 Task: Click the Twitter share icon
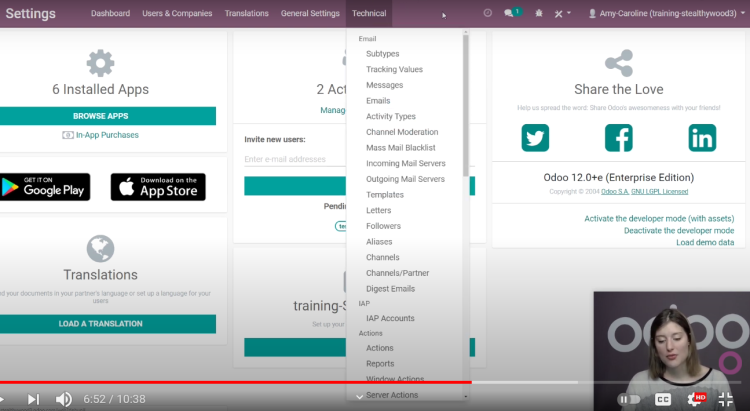[x=535, y=138]
